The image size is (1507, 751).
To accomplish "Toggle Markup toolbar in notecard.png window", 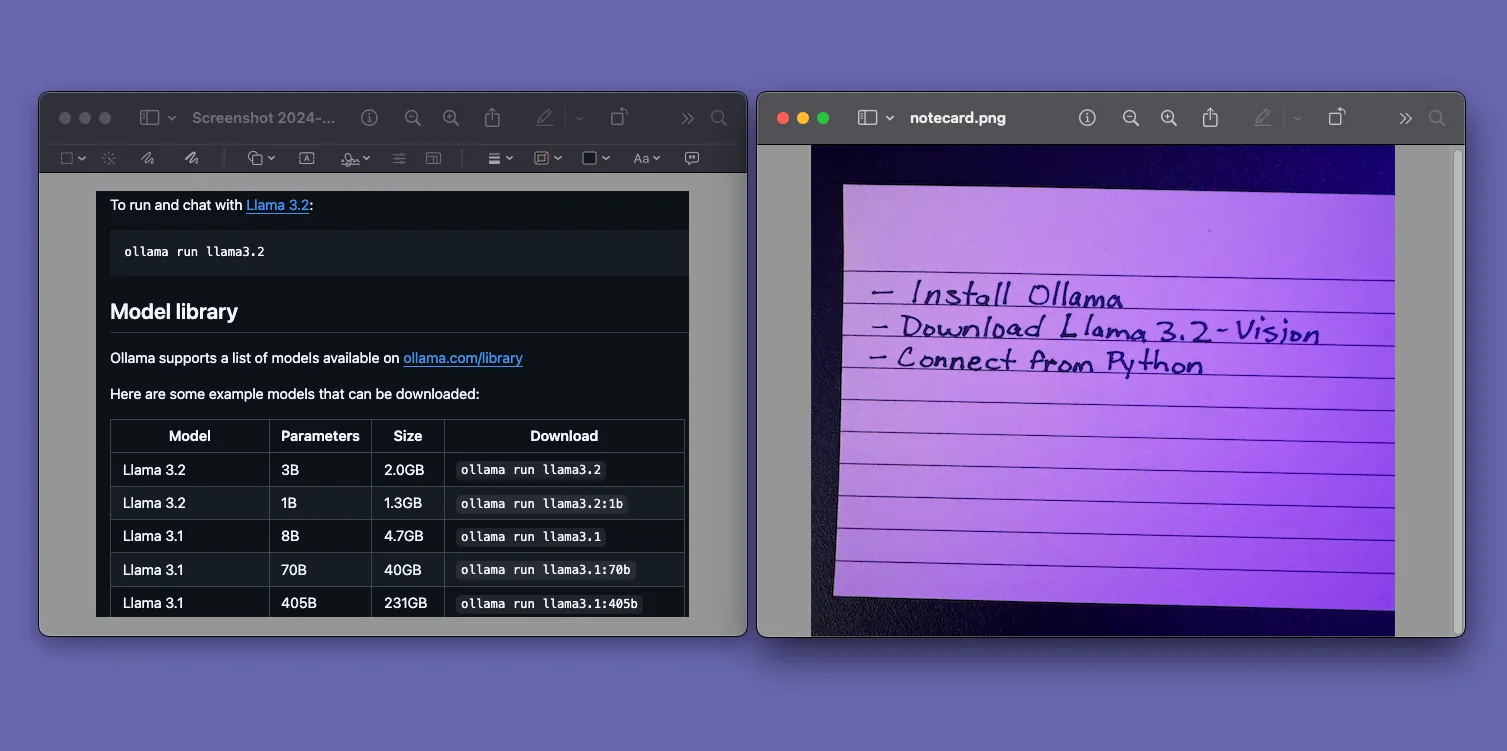I will click(1263, 118).
